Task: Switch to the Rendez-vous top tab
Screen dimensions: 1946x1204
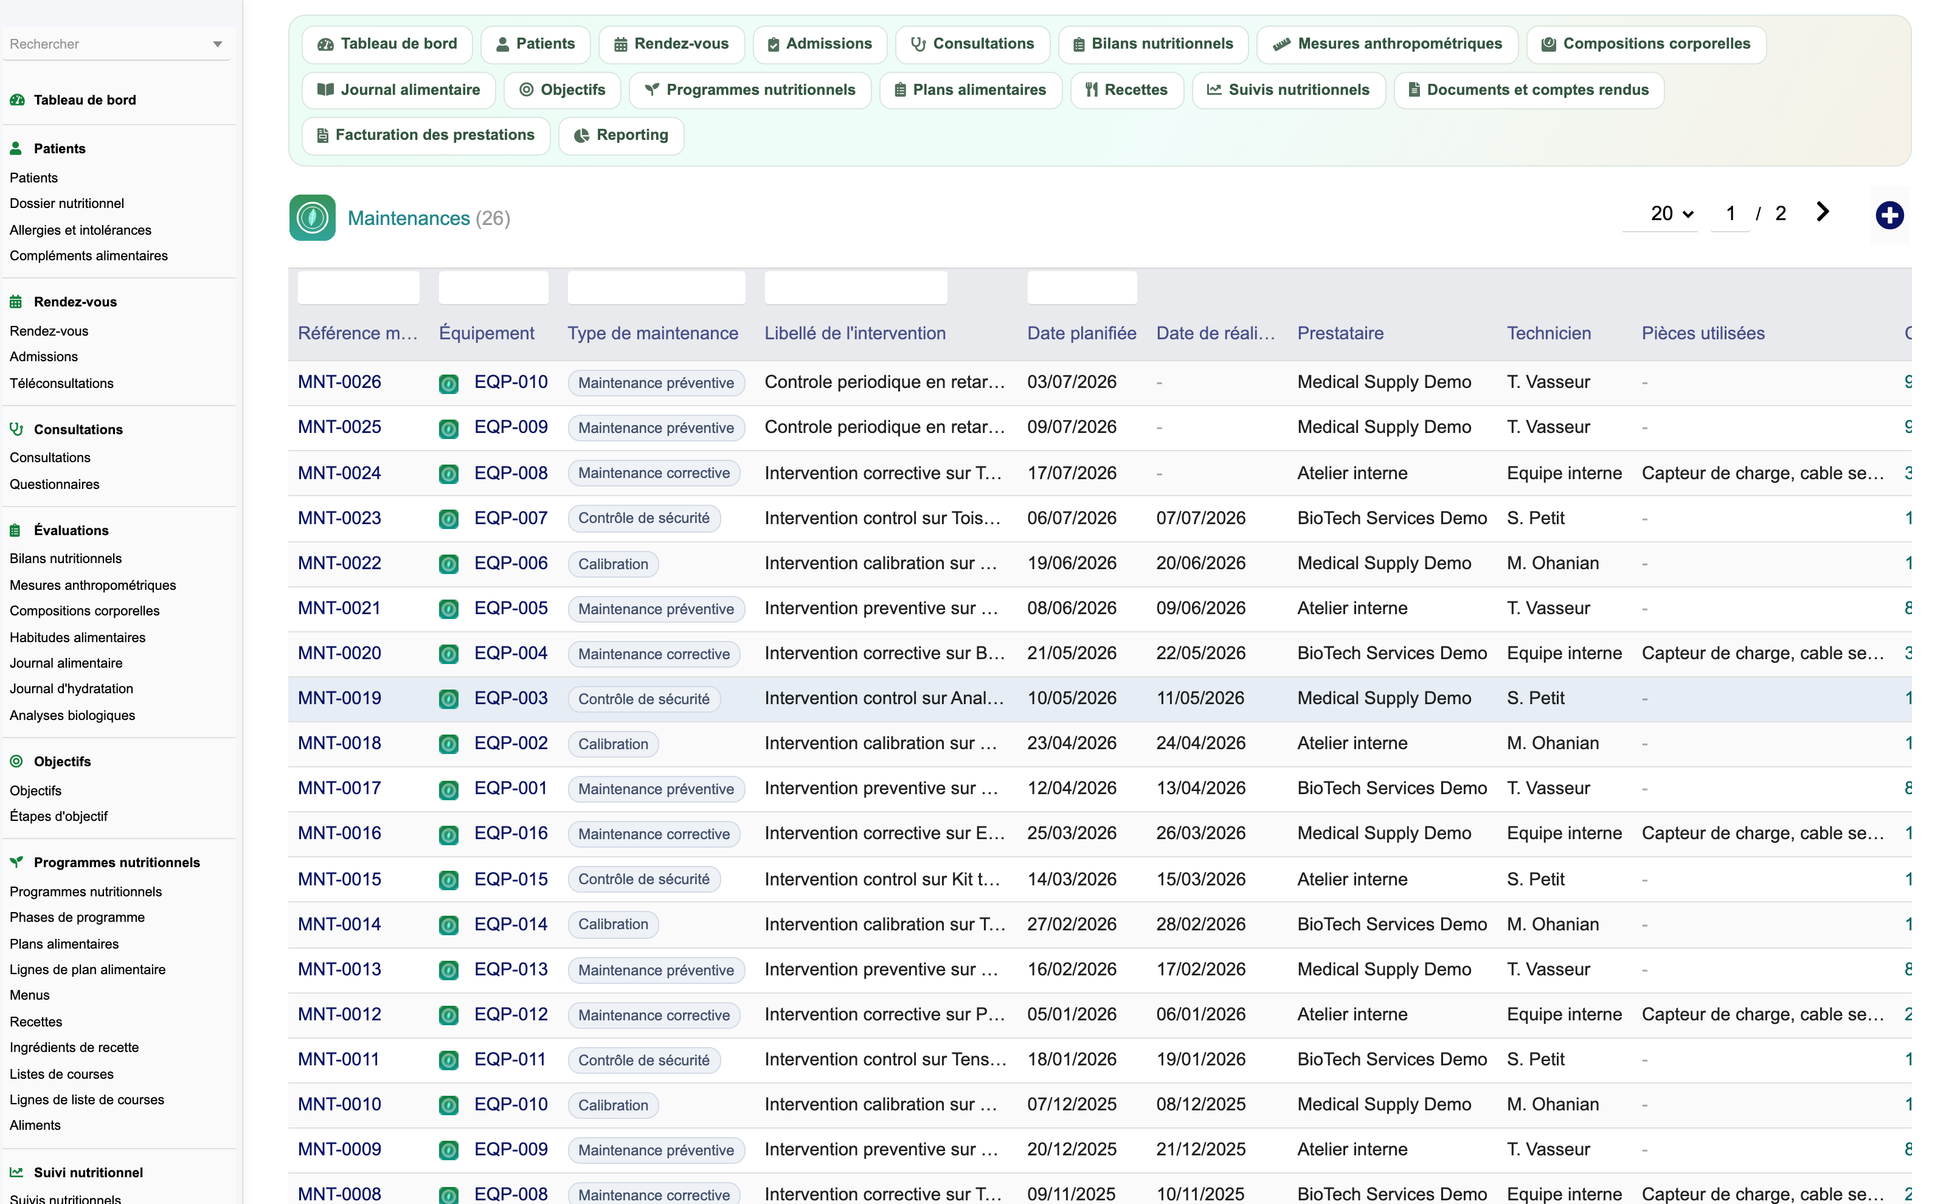Action: click(671, 44)
